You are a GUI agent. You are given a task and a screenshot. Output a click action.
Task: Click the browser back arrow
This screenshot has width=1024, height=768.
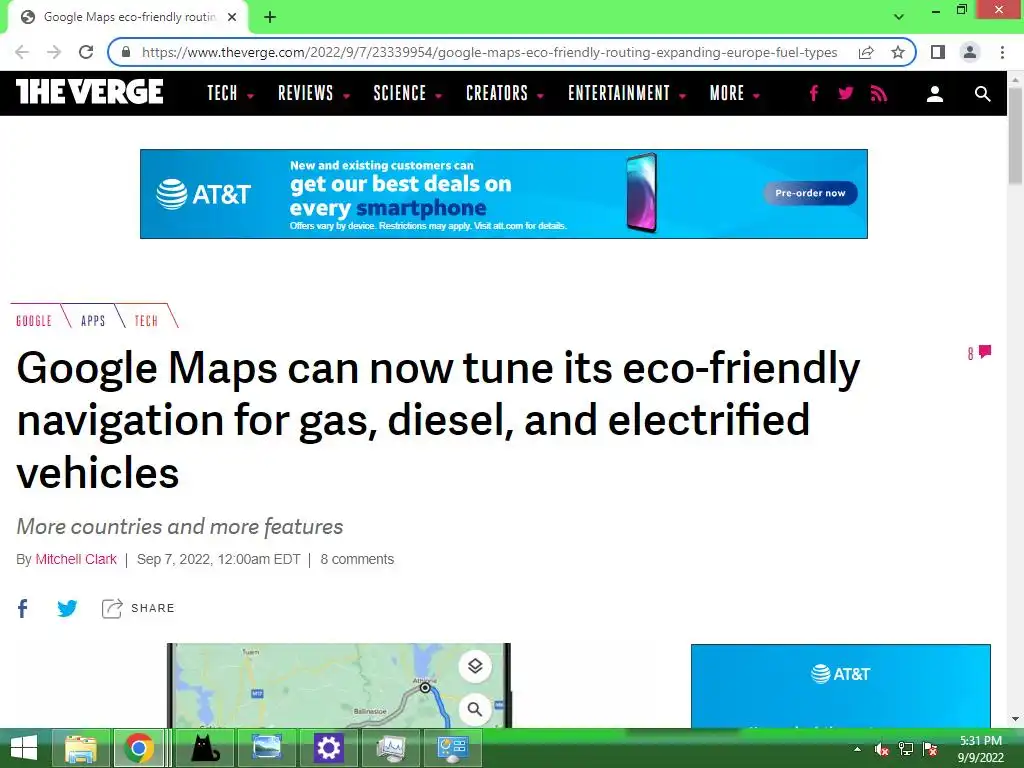click(x=22, y=52)
